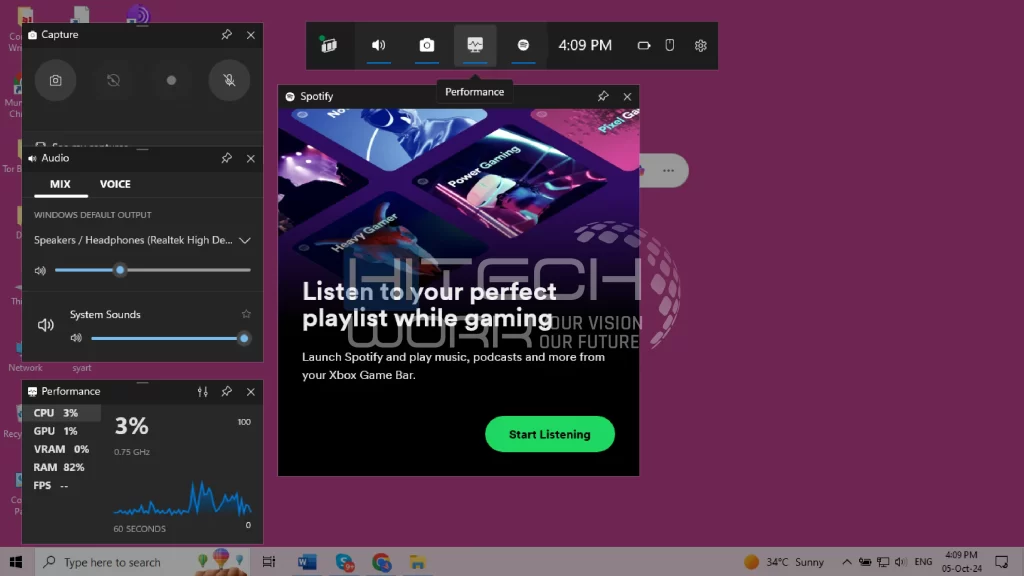Close the Spotify widget
This screenshot has height=576, width=1024.
[x=627, y=96]
